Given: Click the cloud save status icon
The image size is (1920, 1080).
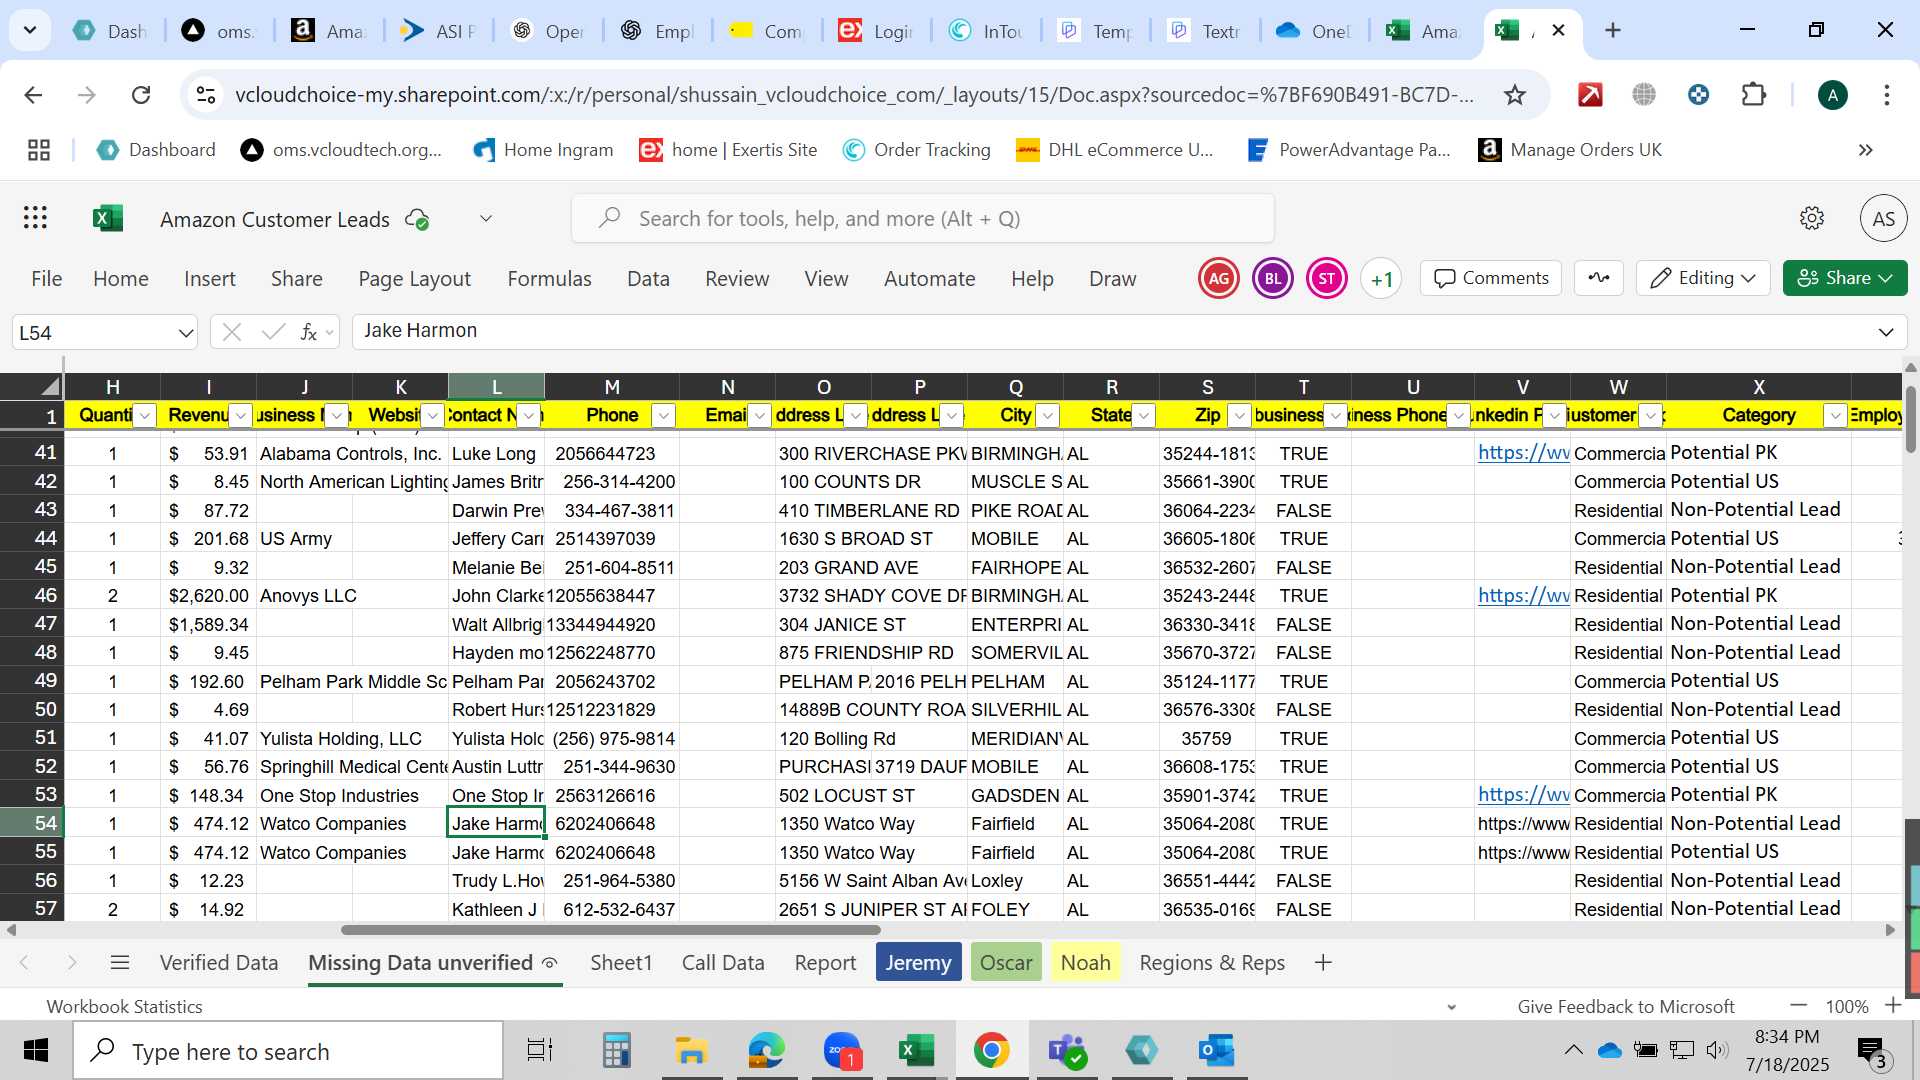Looking at the screenshot, I should coord(417,219).
